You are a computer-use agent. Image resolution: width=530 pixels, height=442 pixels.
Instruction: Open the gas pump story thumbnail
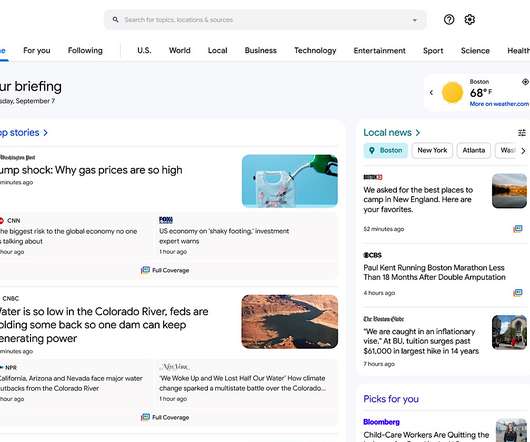coord(290,181)
